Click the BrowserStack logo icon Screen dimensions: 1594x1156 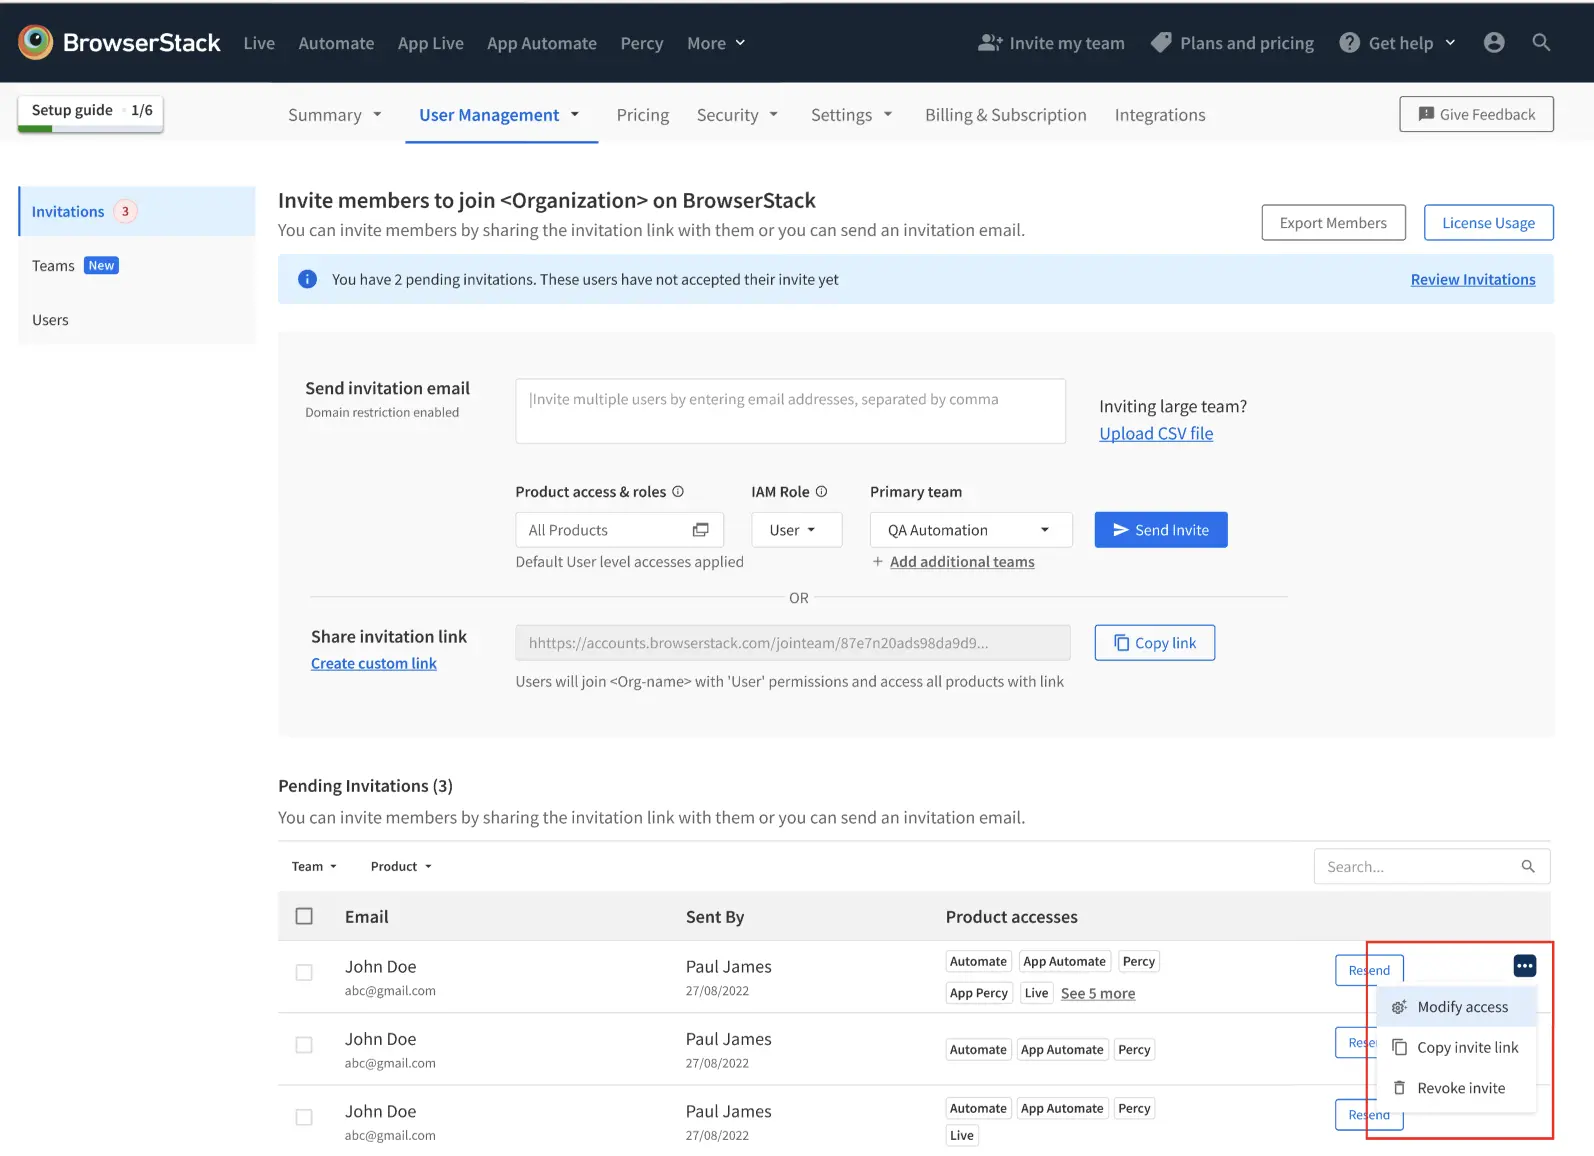pyautogui.click(x=36, y=42)
